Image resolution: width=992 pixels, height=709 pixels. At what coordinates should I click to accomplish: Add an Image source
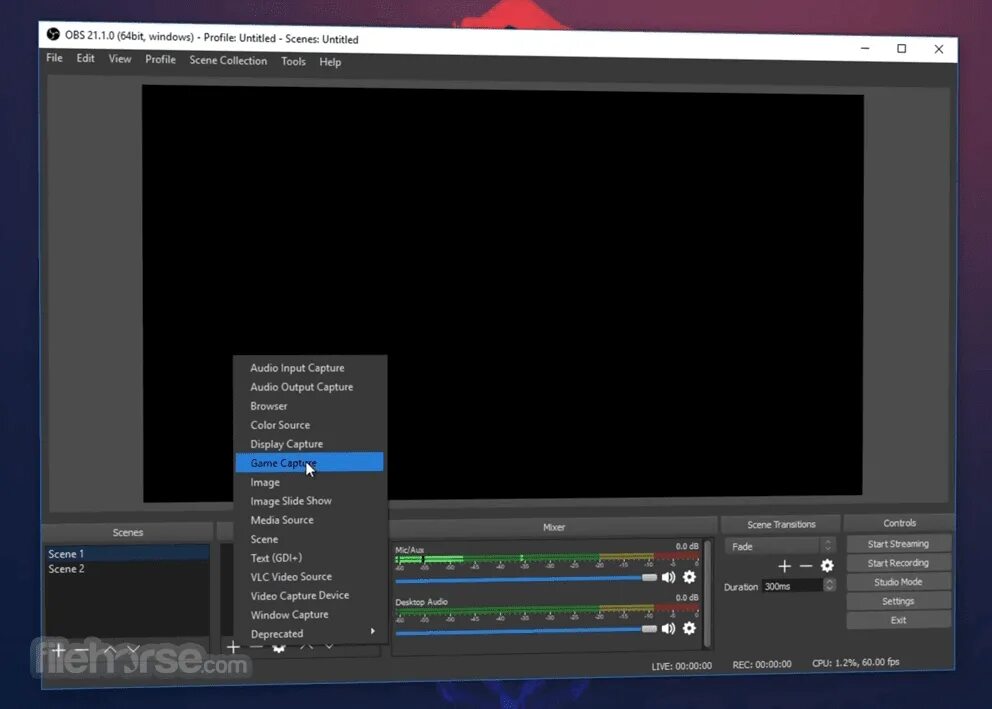[x=310, y=482]
